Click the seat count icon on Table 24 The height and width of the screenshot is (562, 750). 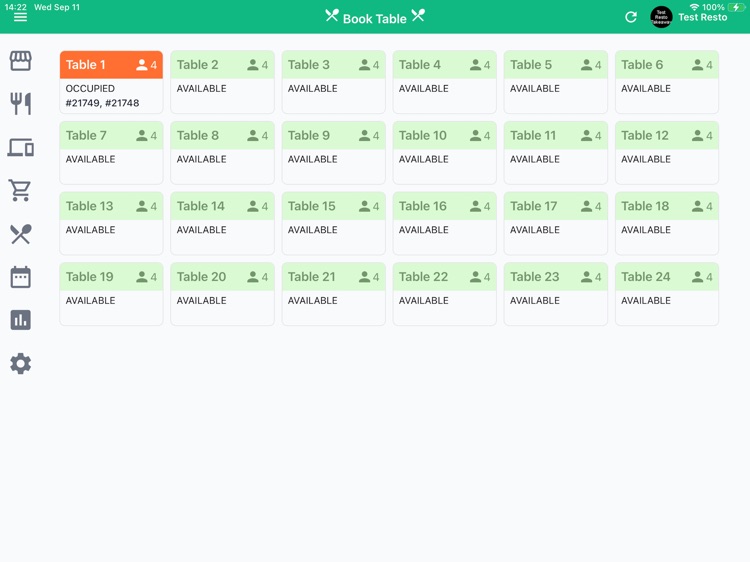click(x=697, y=277)
